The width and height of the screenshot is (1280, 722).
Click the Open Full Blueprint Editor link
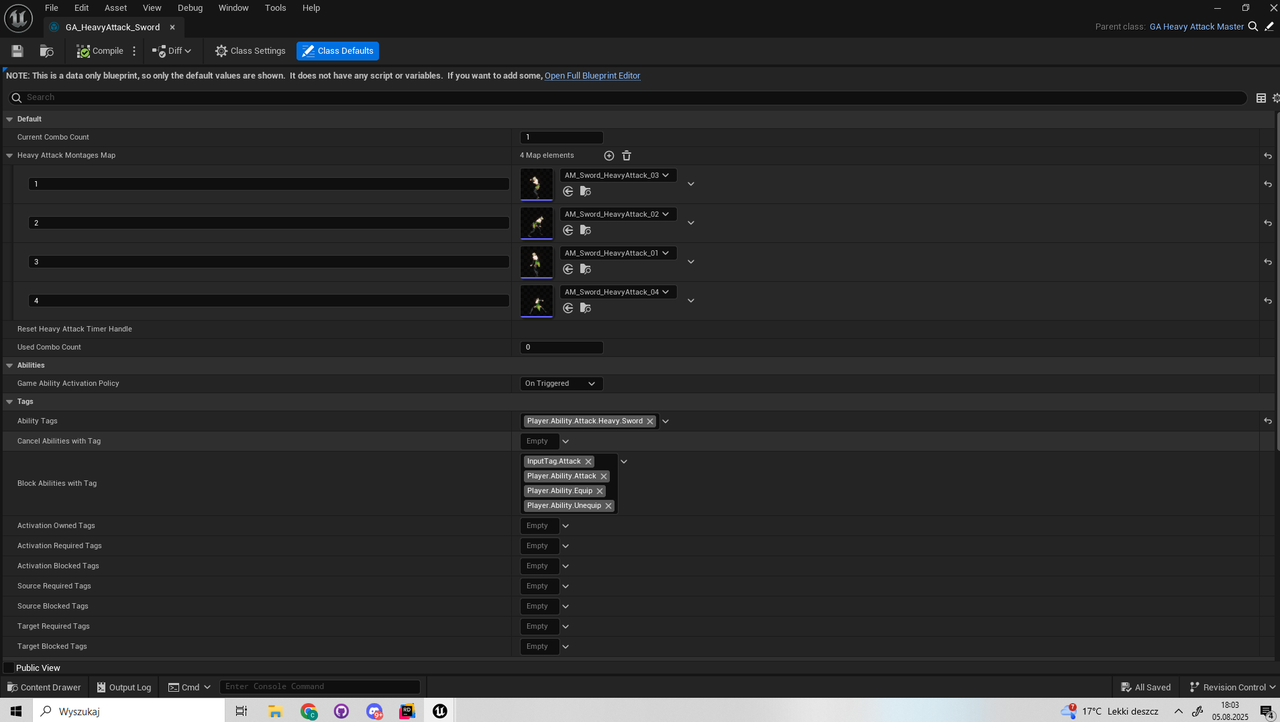coord(592,75)
